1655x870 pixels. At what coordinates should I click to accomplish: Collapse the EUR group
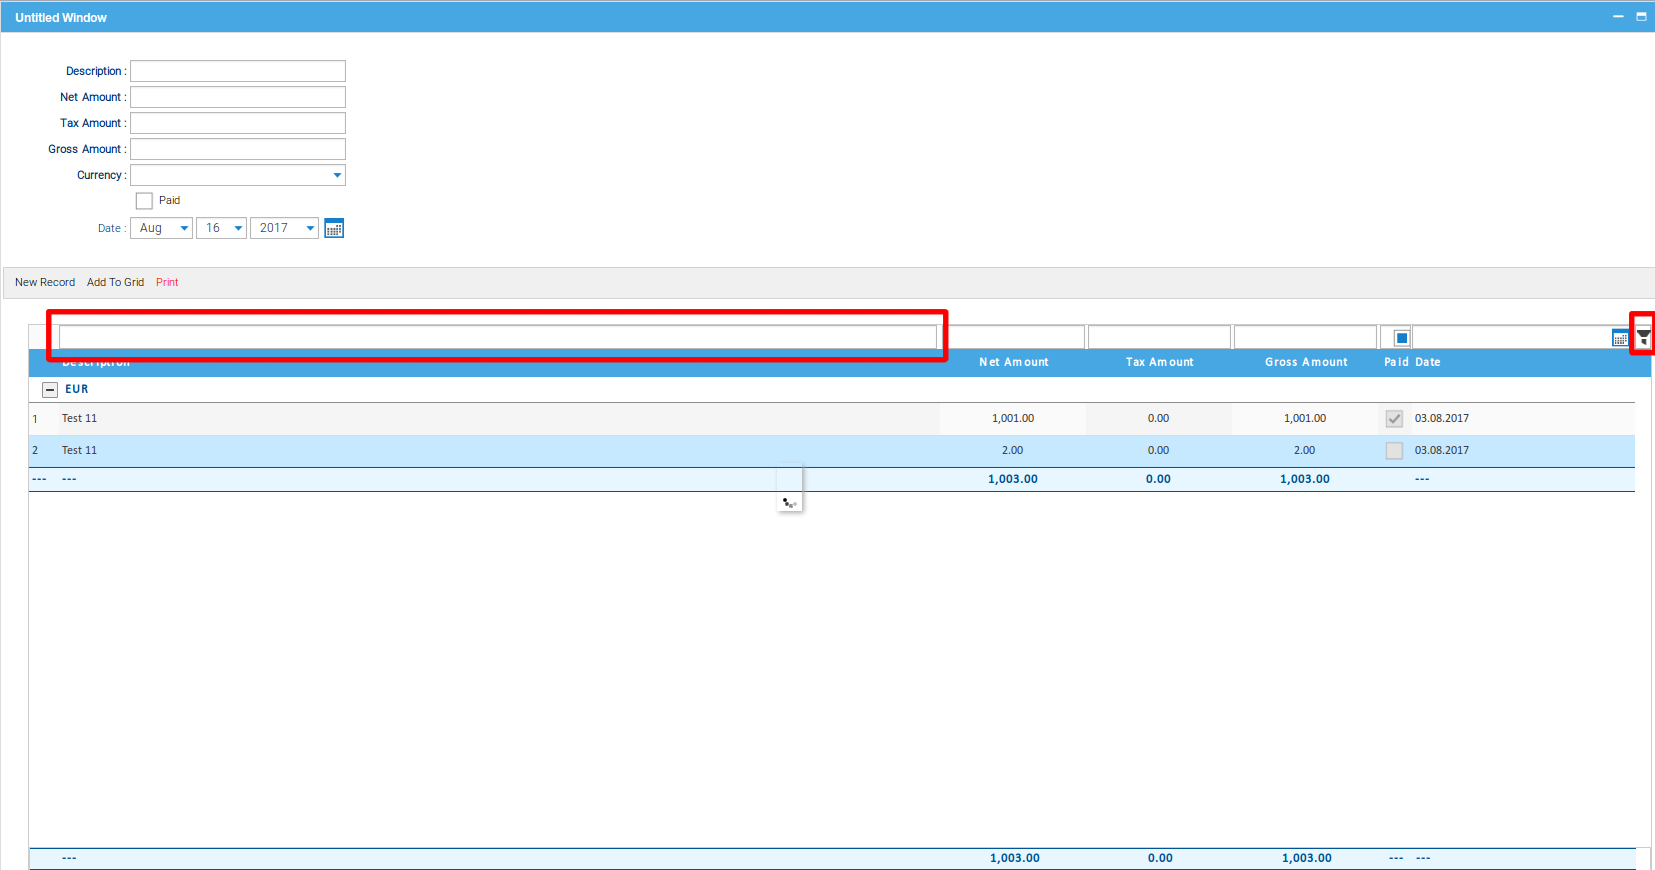tap(50, 390)
